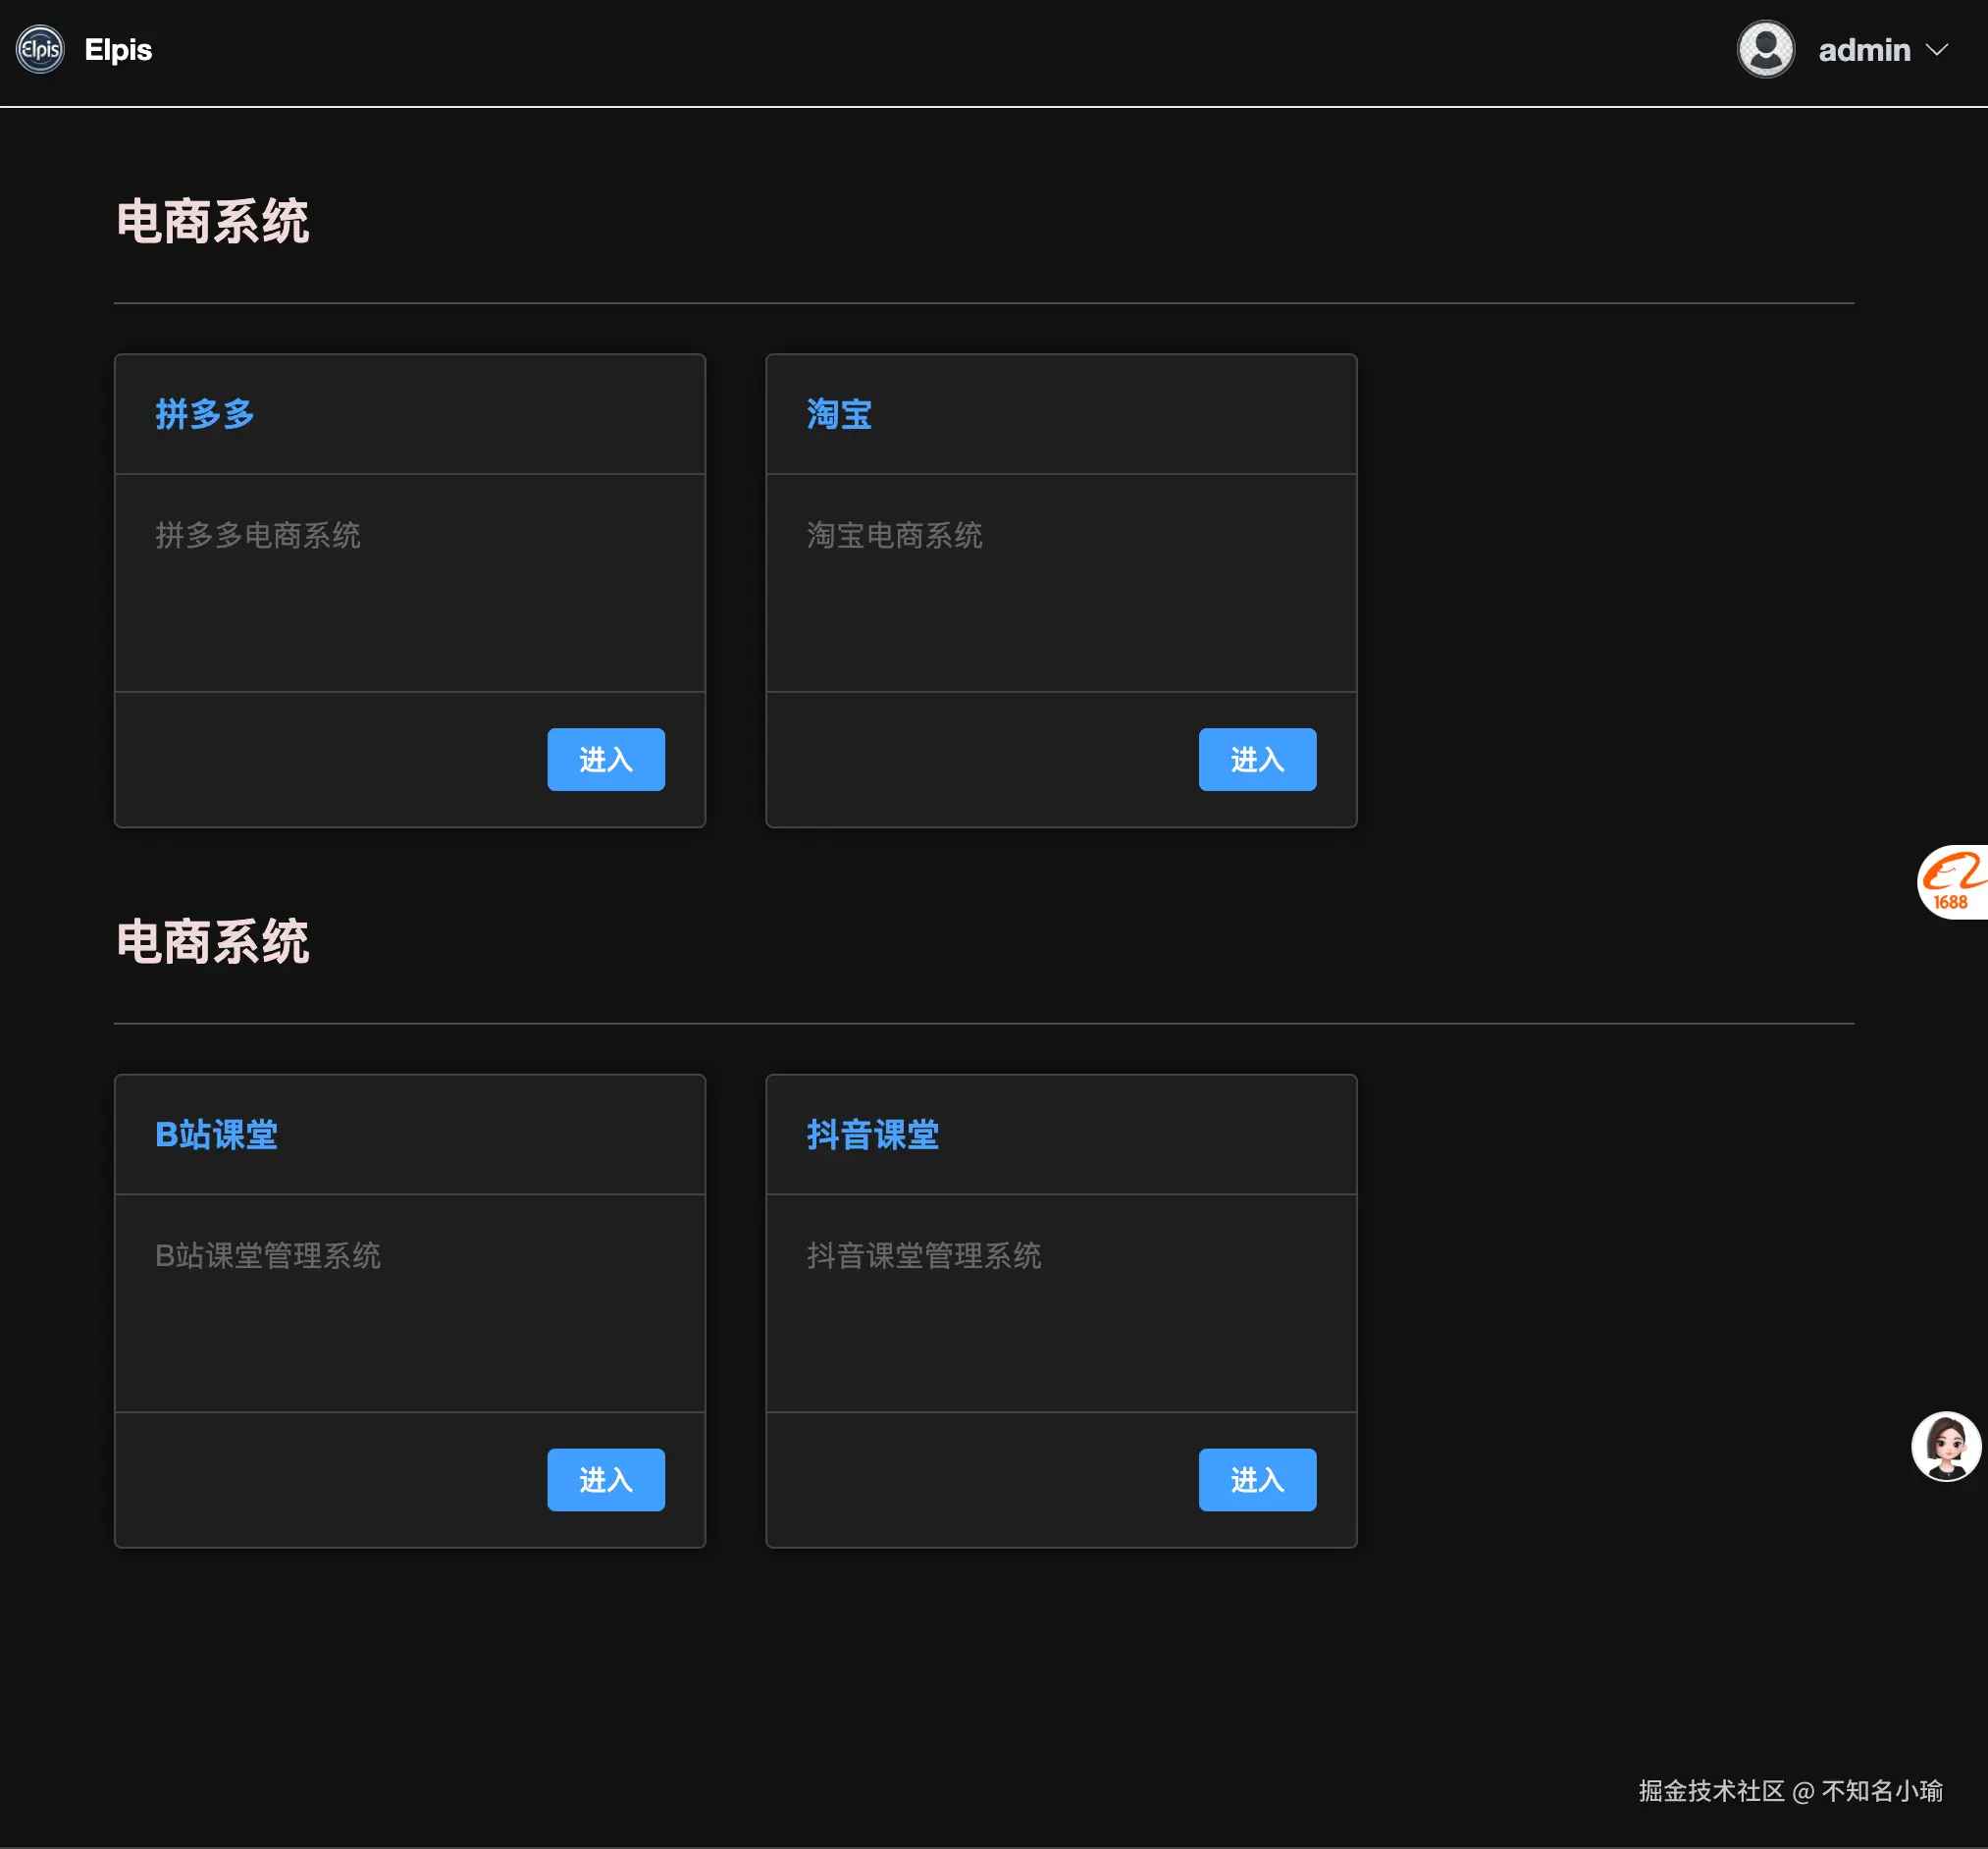This screenshot has height=1849, width=1988.
Task: Enter the 抖音课堂 system
Action: click(1257, 1480)
